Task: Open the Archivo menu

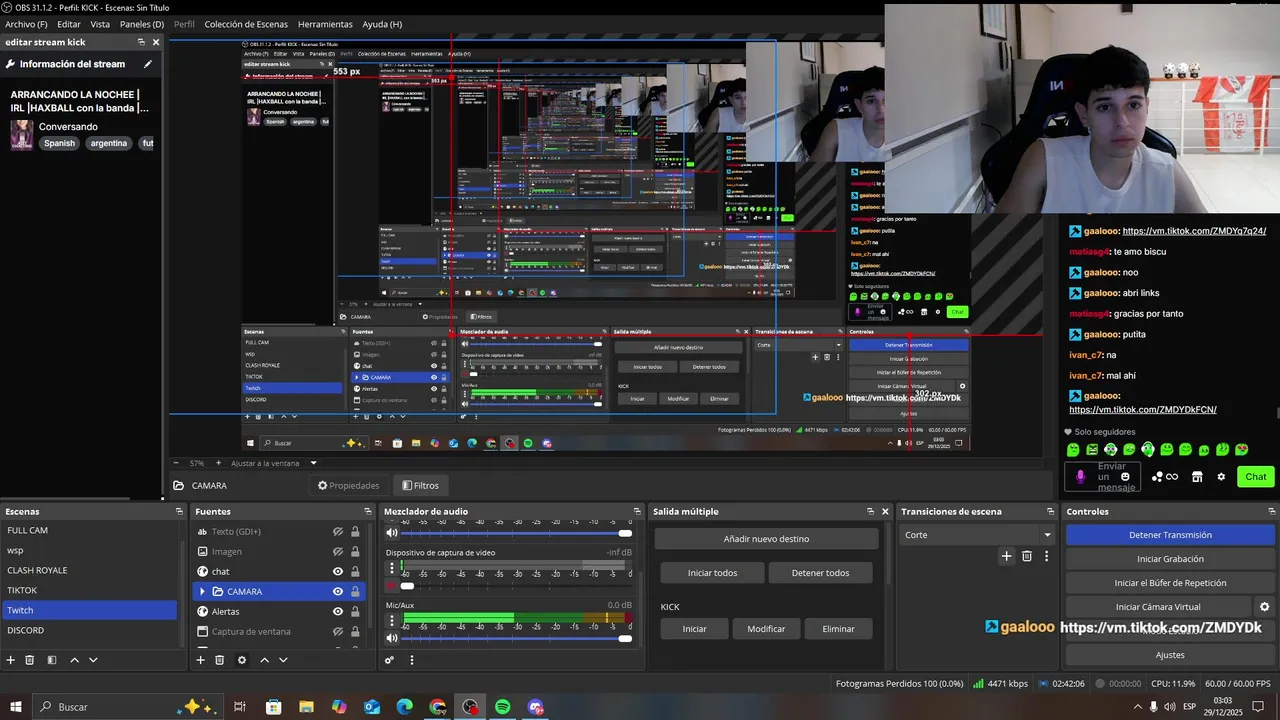Action: [26, 24]
